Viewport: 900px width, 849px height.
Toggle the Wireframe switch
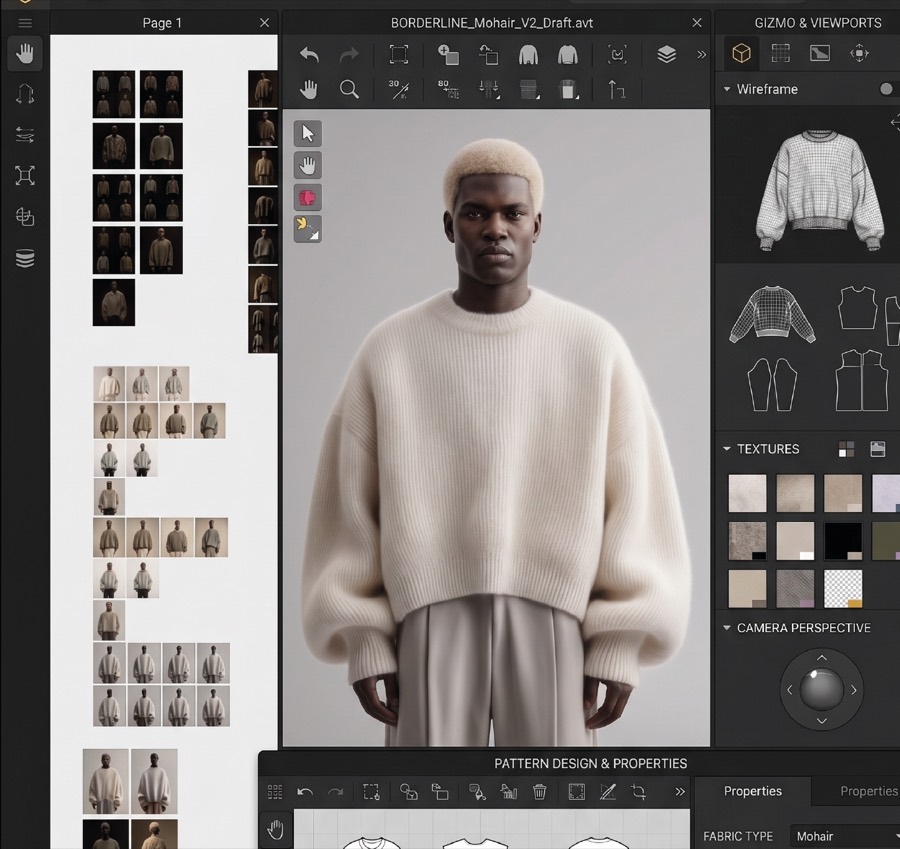[887, 89]
